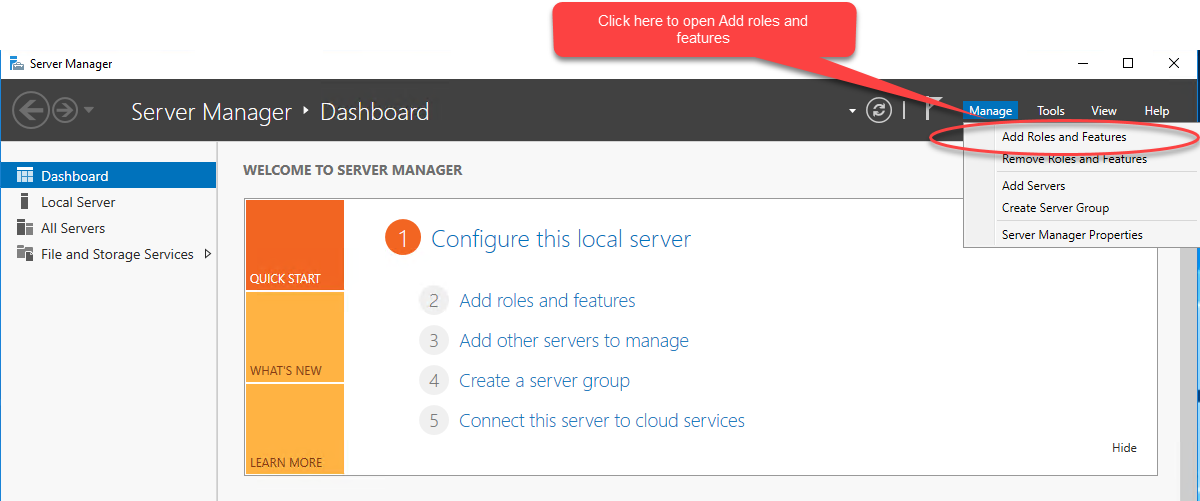Expand the File and Storage Services arrow
The width and height of the screenshot is (1200, 501).
pos(208,254)
